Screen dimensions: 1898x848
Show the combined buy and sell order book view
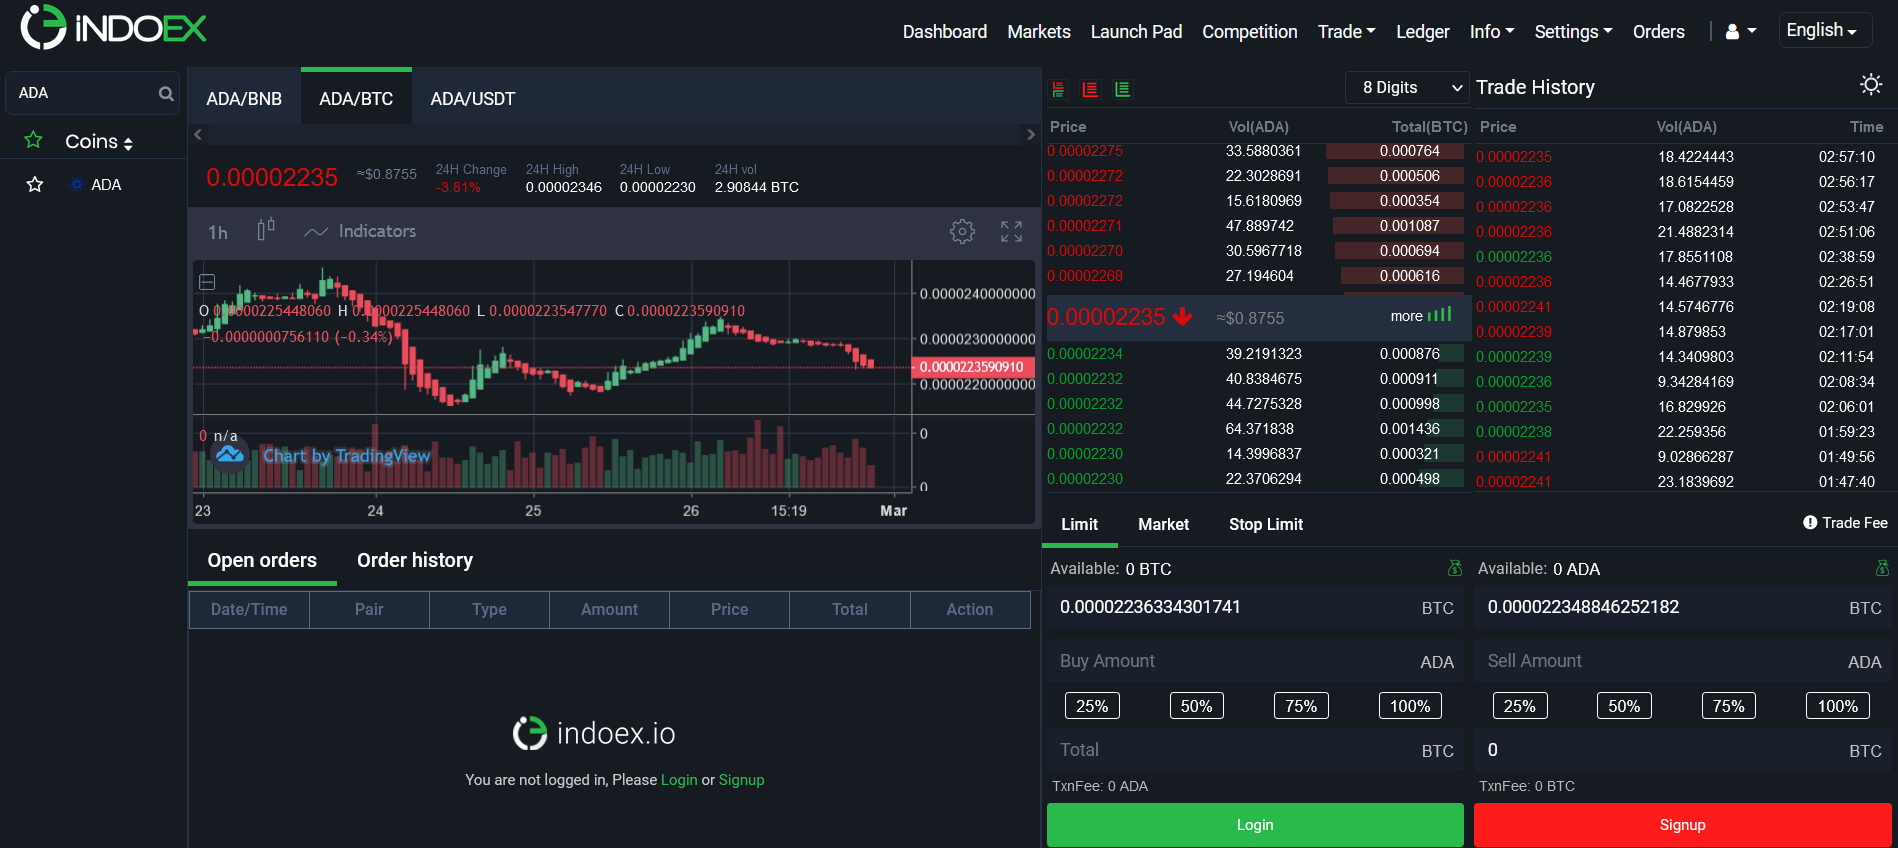pos(1058,90)
